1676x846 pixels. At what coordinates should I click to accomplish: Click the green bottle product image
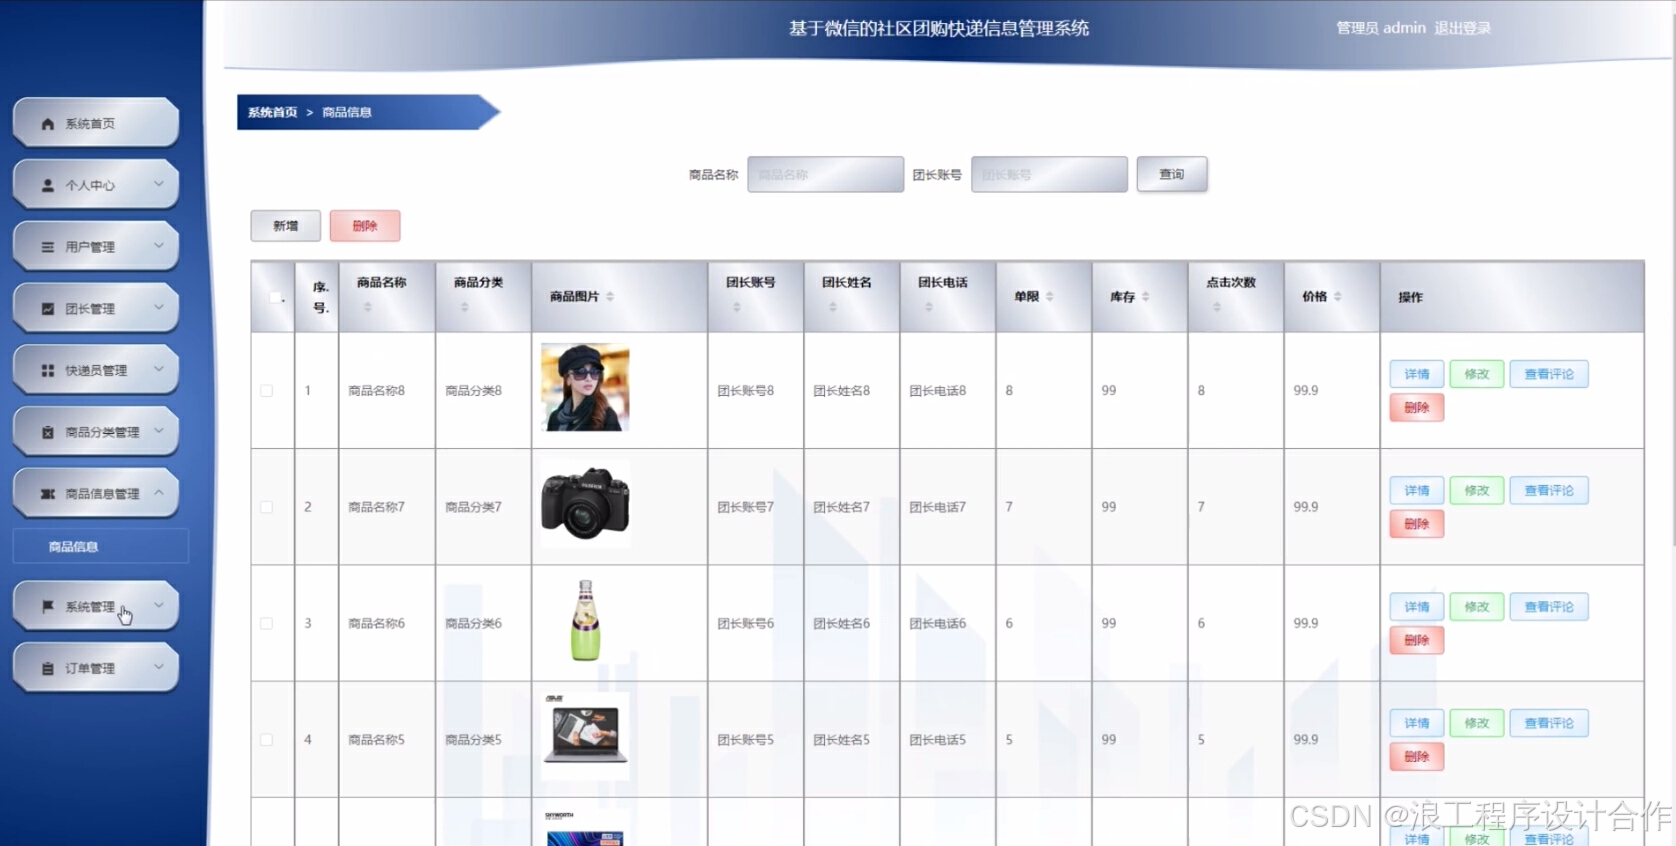click(585, 620)
